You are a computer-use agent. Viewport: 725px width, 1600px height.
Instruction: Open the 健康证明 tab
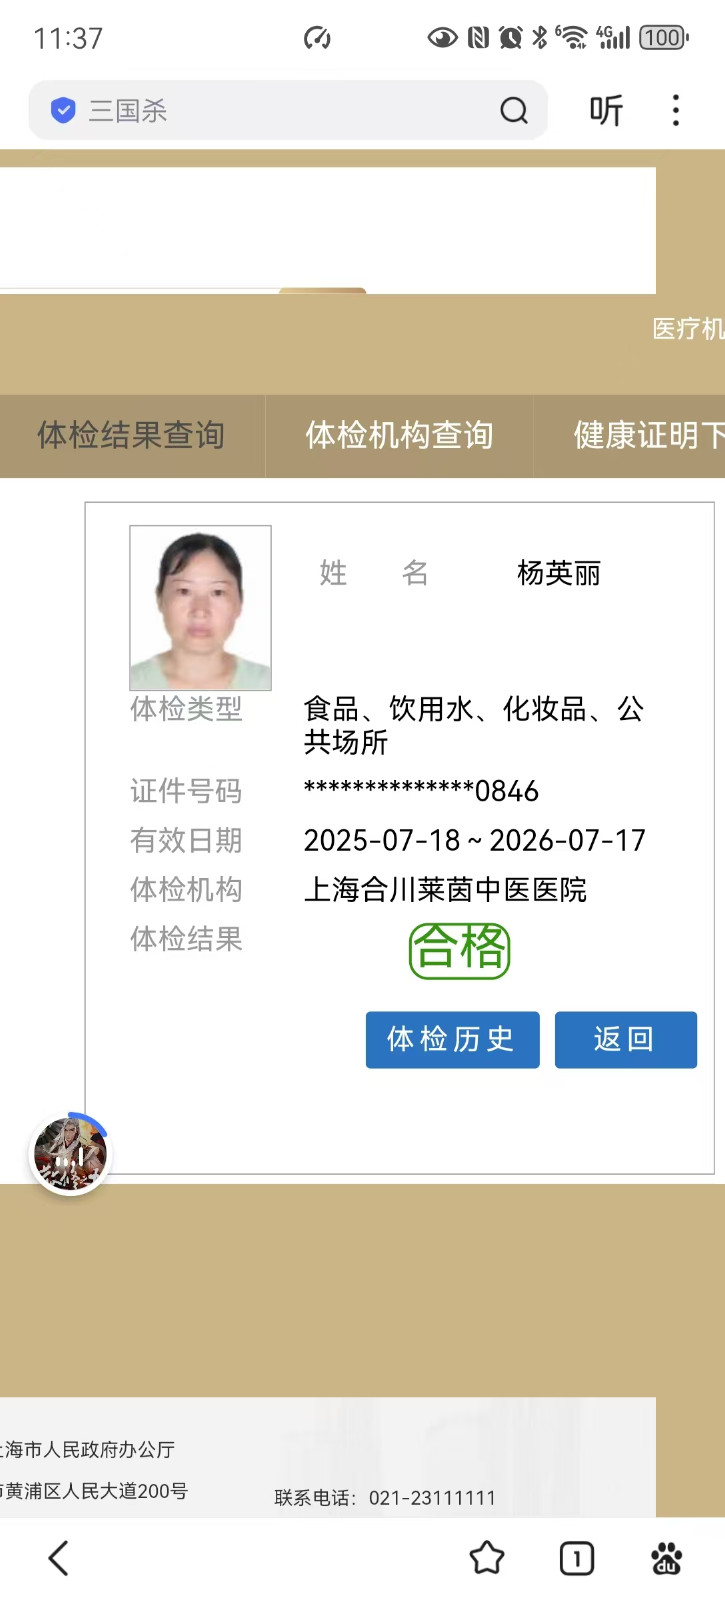(630, 435)
